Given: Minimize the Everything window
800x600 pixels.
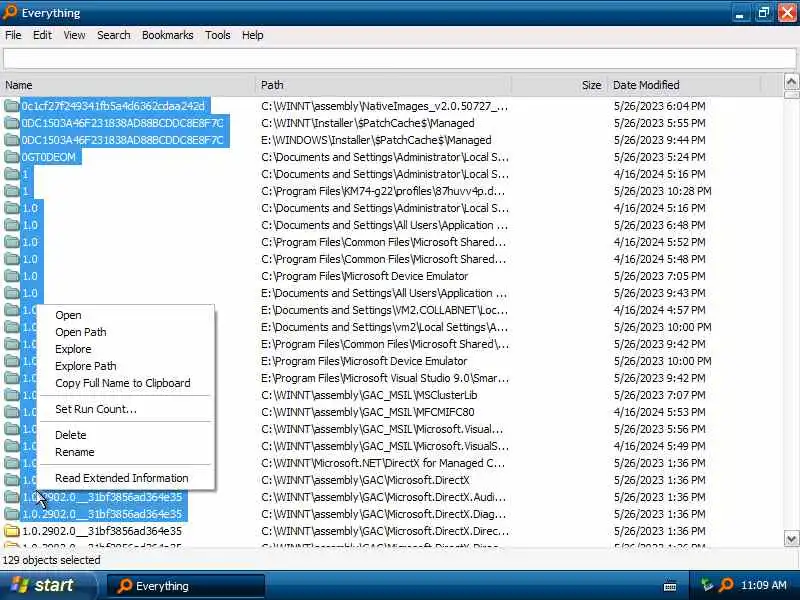Looking at the screenshot, I should (x=740, y=13).
